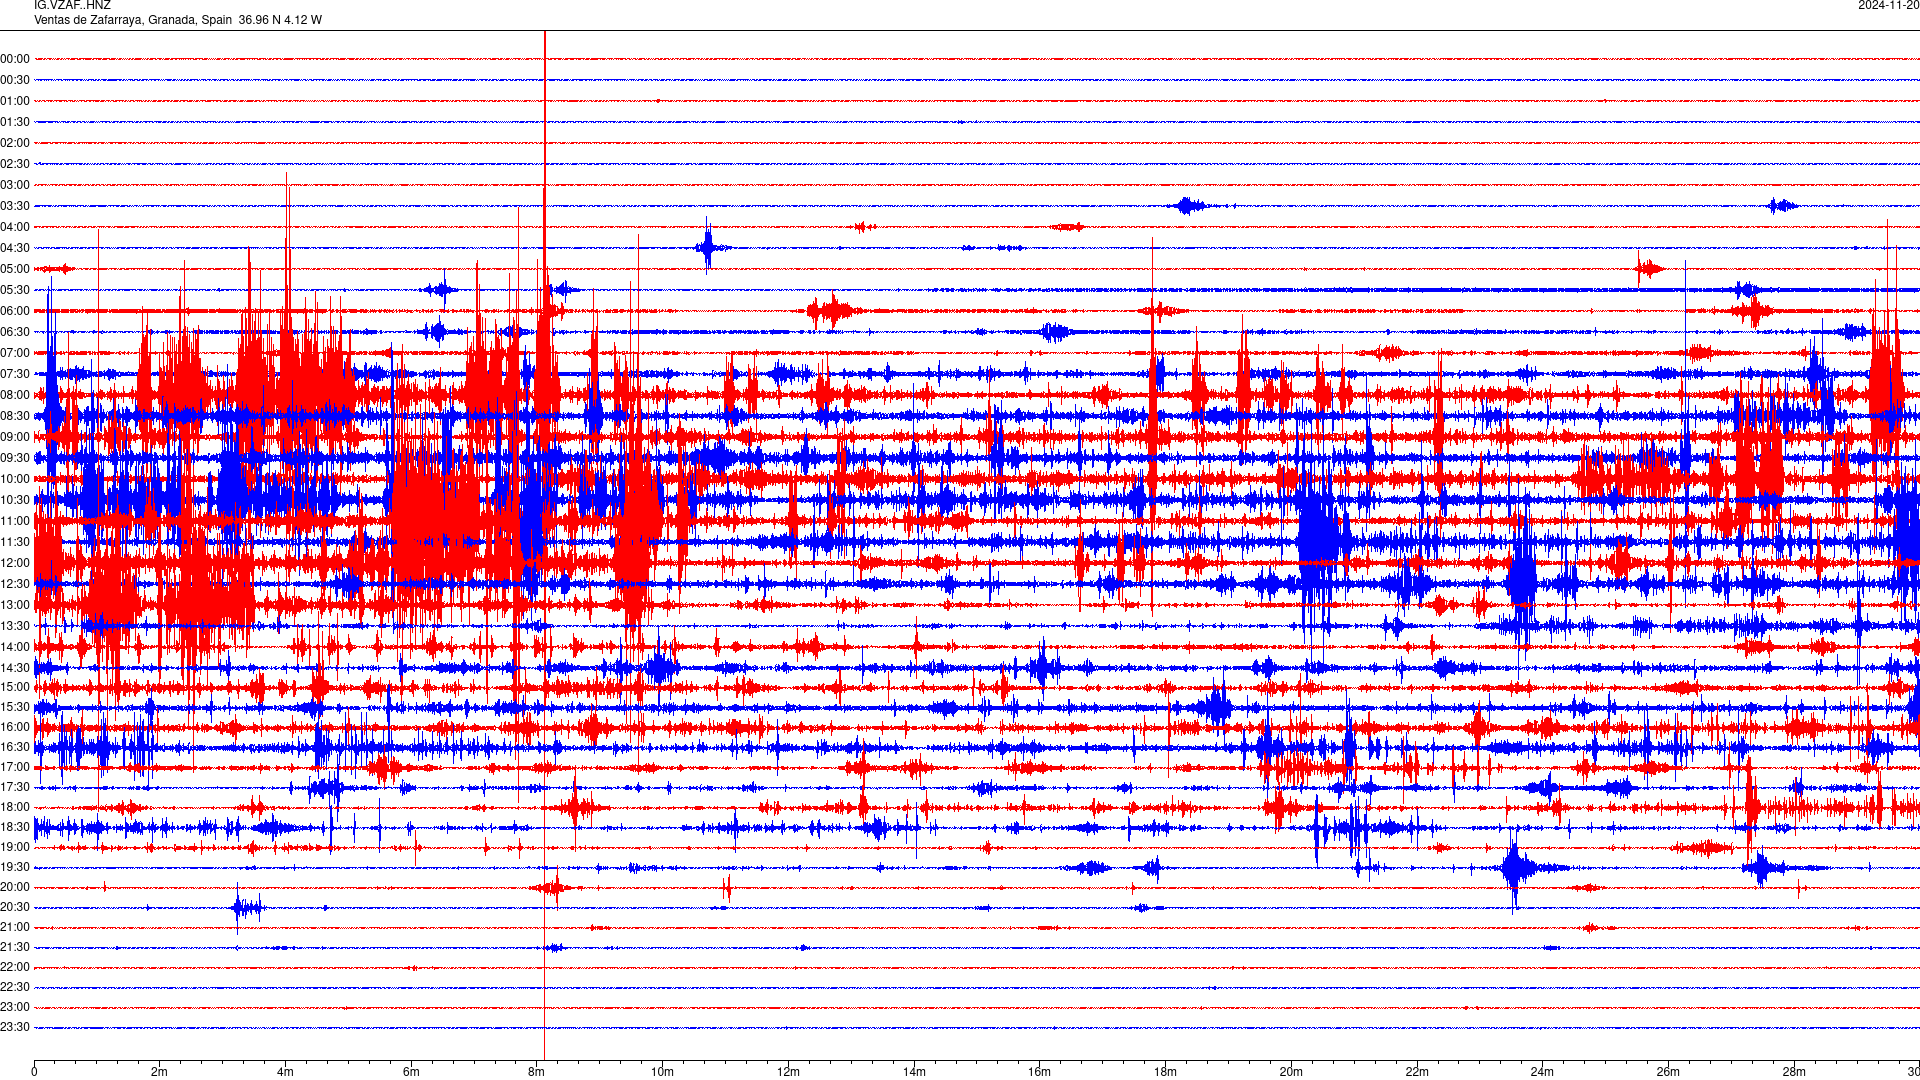Image resolution: width=1920 pixels, height=1080 pixels.
Task: Select the 23:30 trace time label
Action: [x=15, y=1027]
